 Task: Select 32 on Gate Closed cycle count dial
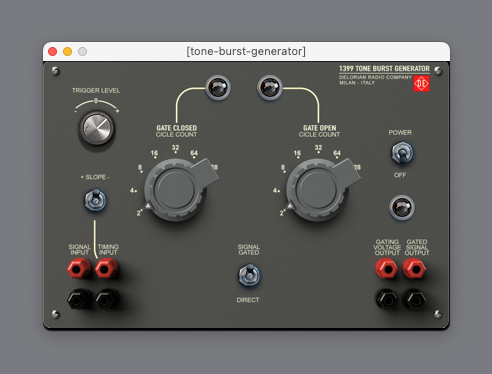(x=175, y=147)
